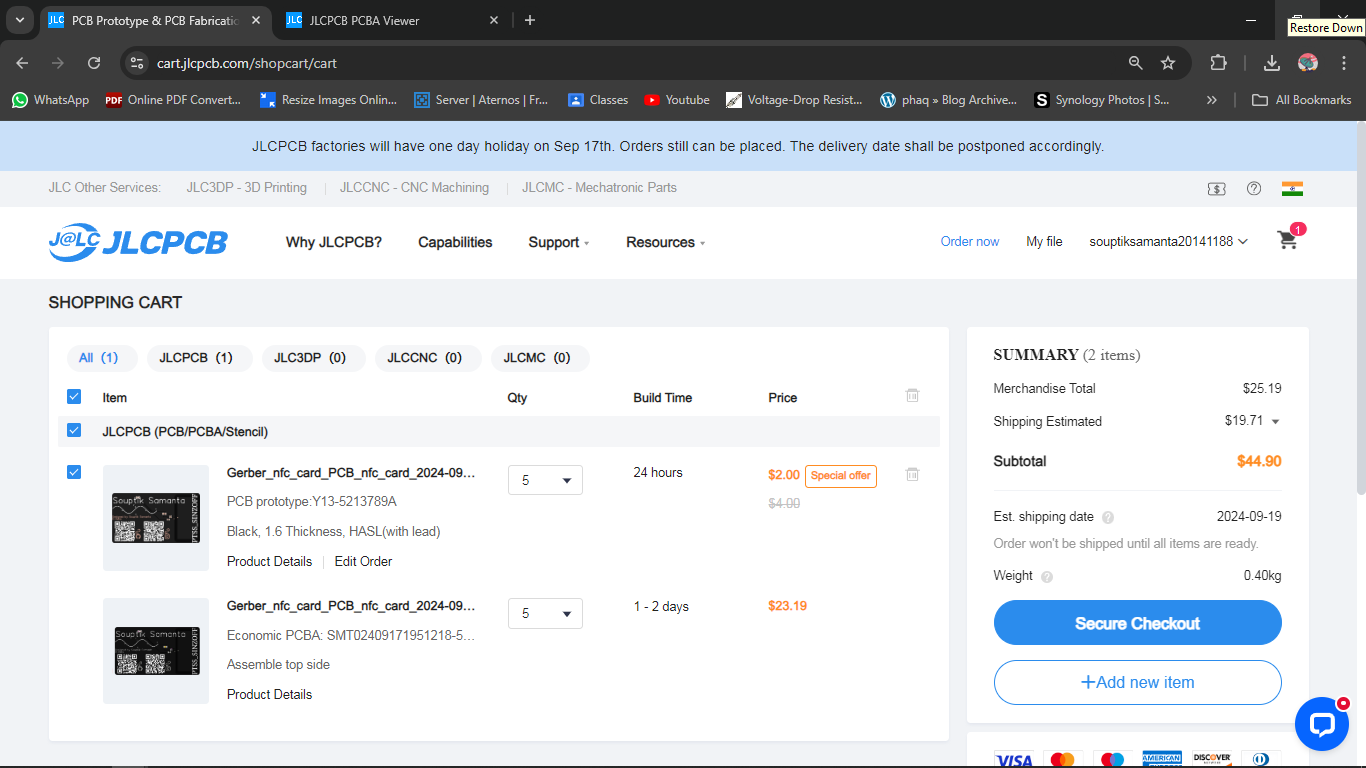Open the My file link
Screen dimensions: 1366x768
tap(1044, 241)
